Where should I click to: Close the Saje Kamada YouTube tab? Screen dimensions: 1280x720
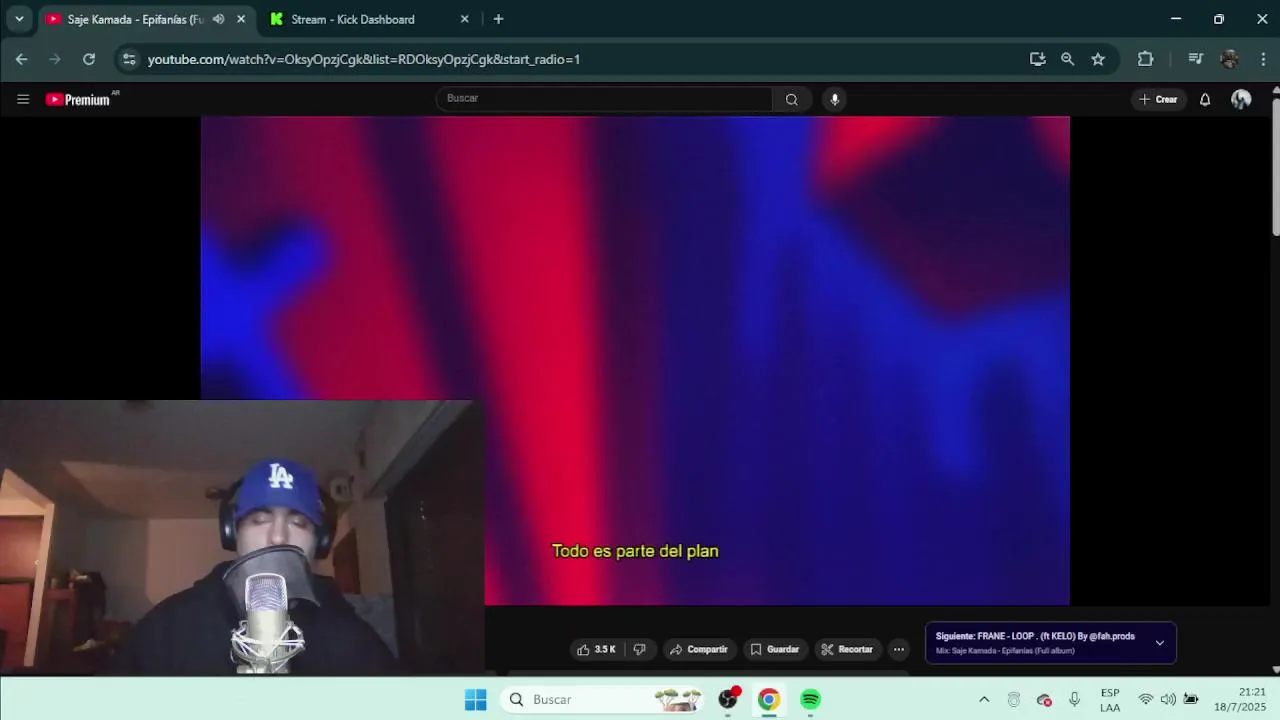[x=241, y=19]
